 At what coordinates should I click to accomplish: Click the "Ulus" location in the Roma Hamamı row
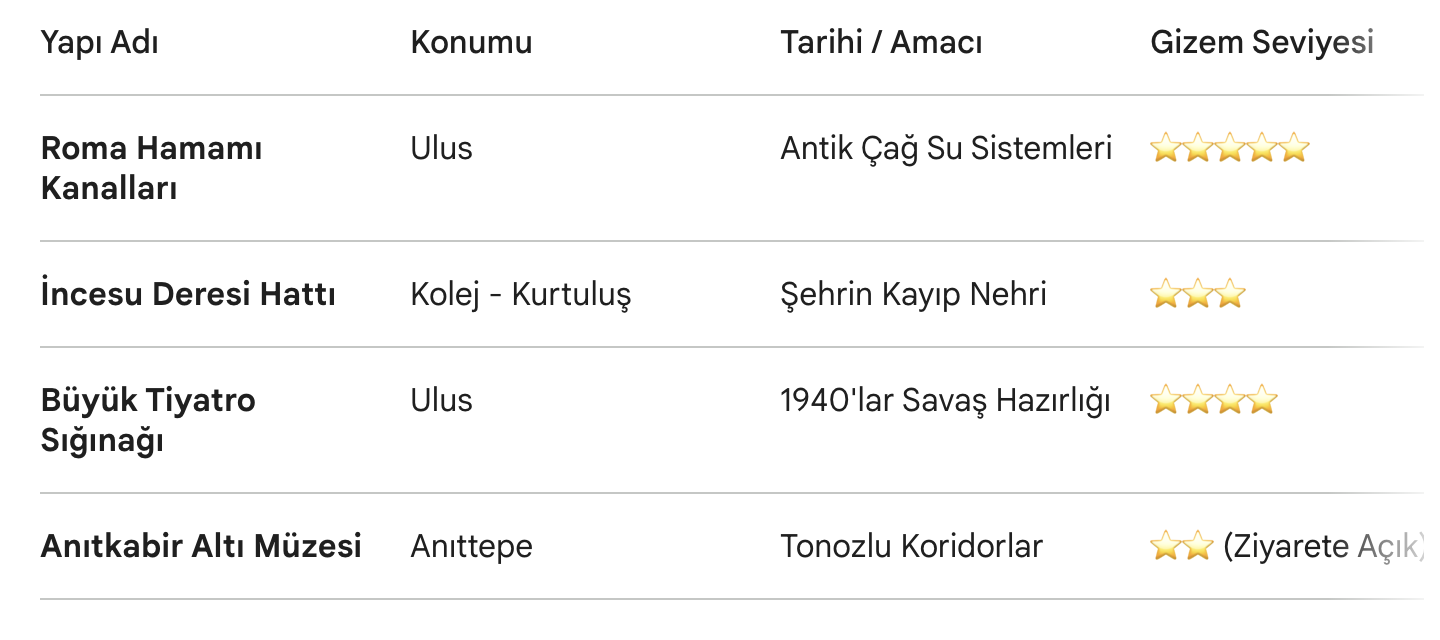click(441, 149)
